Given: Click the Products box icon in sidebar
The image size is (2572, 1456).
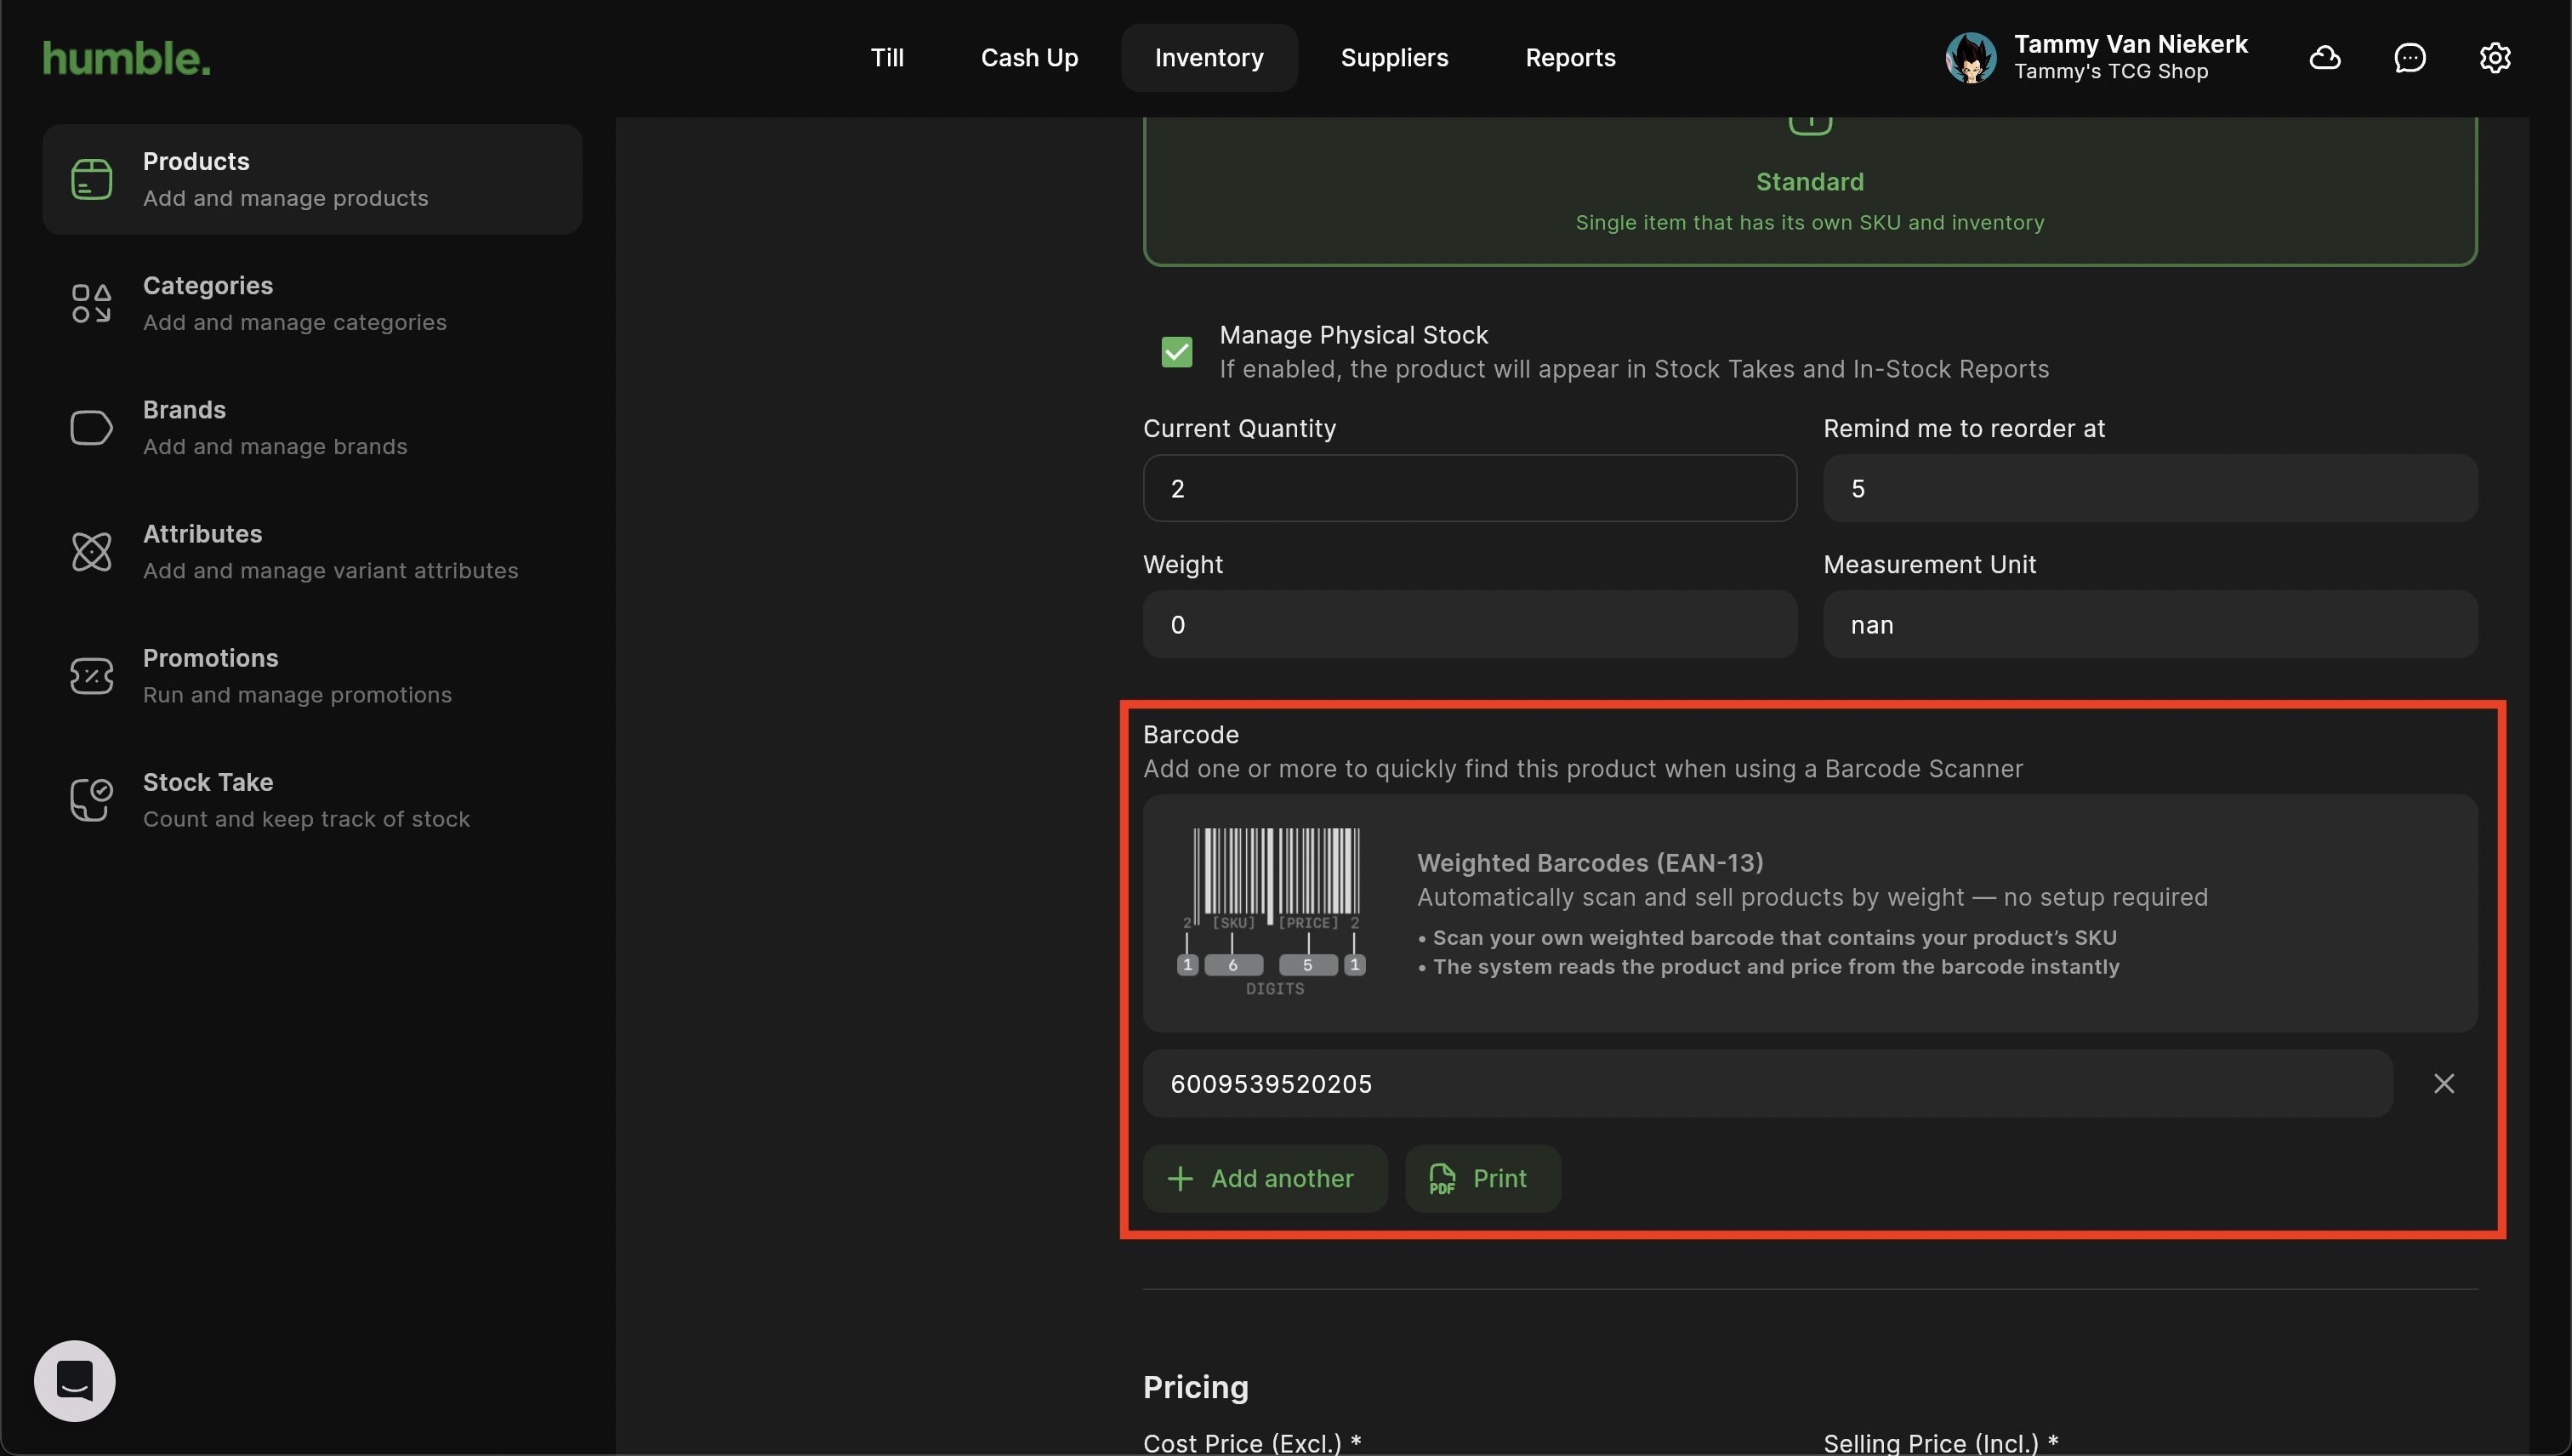Looking at the screenshot, I should click(x=91, y=179).
